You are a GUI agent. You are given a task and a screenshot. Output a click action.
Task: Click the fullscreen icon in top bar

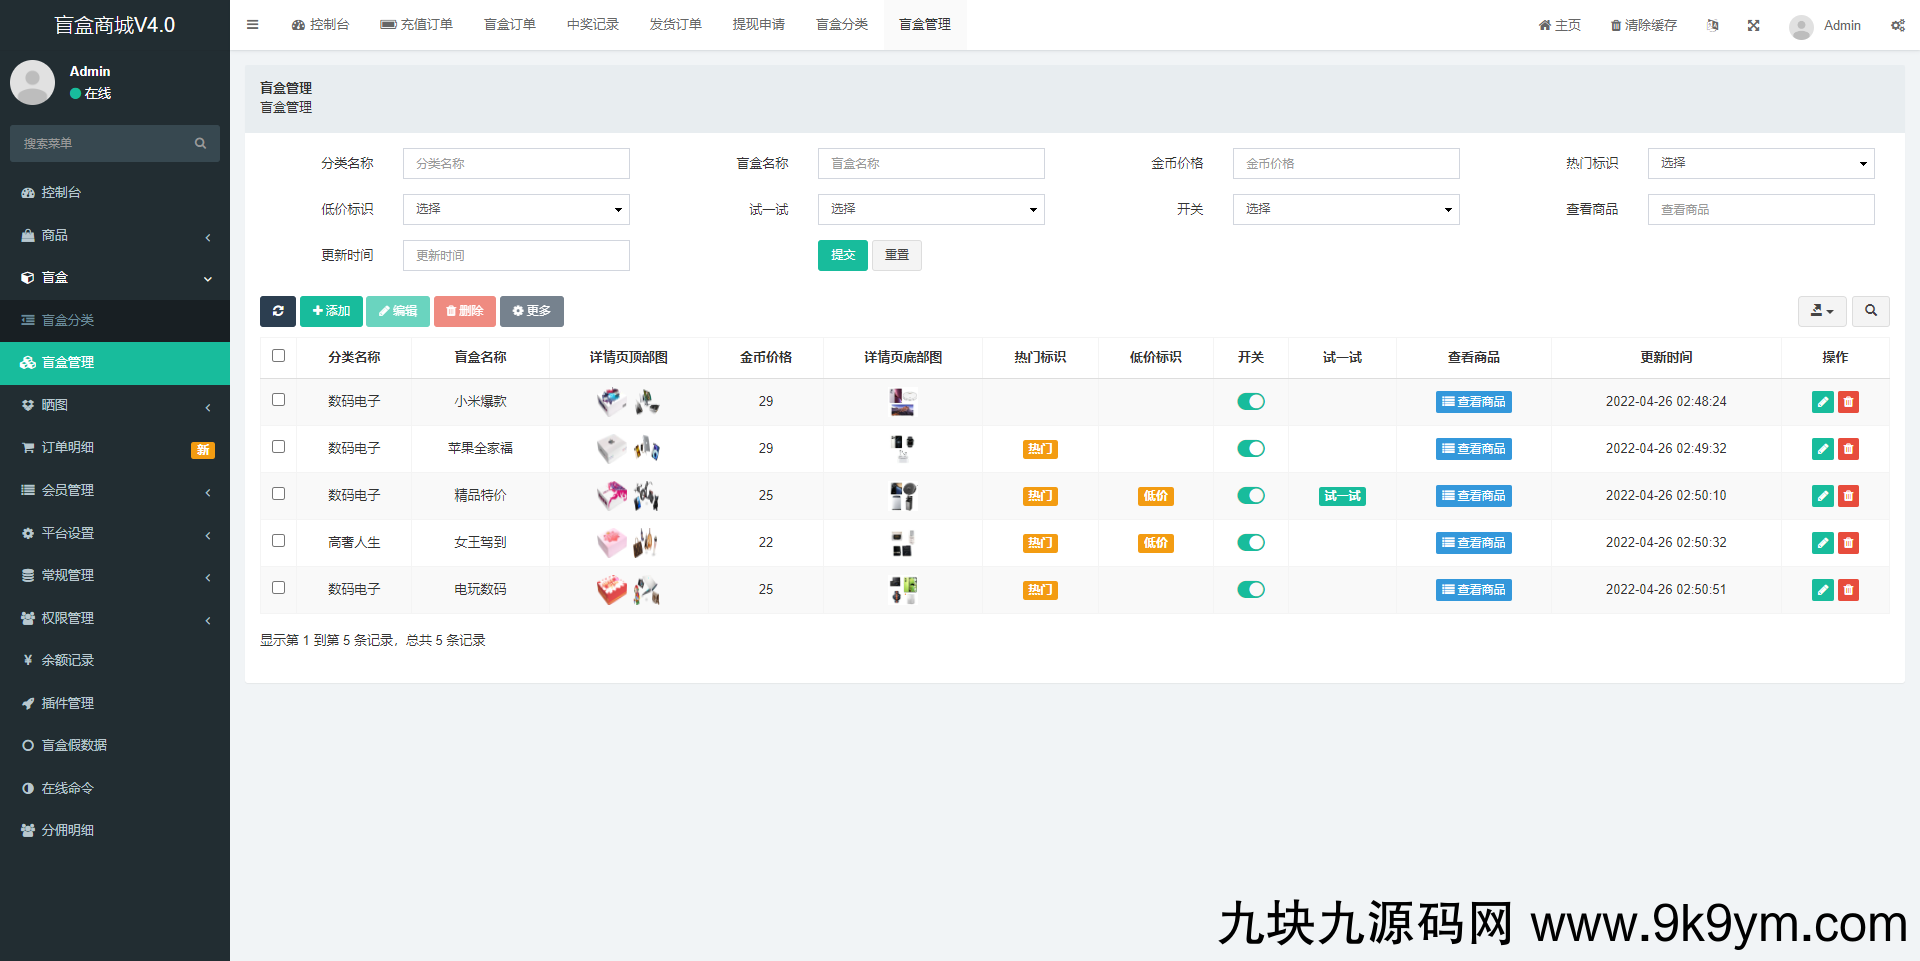1753,26
